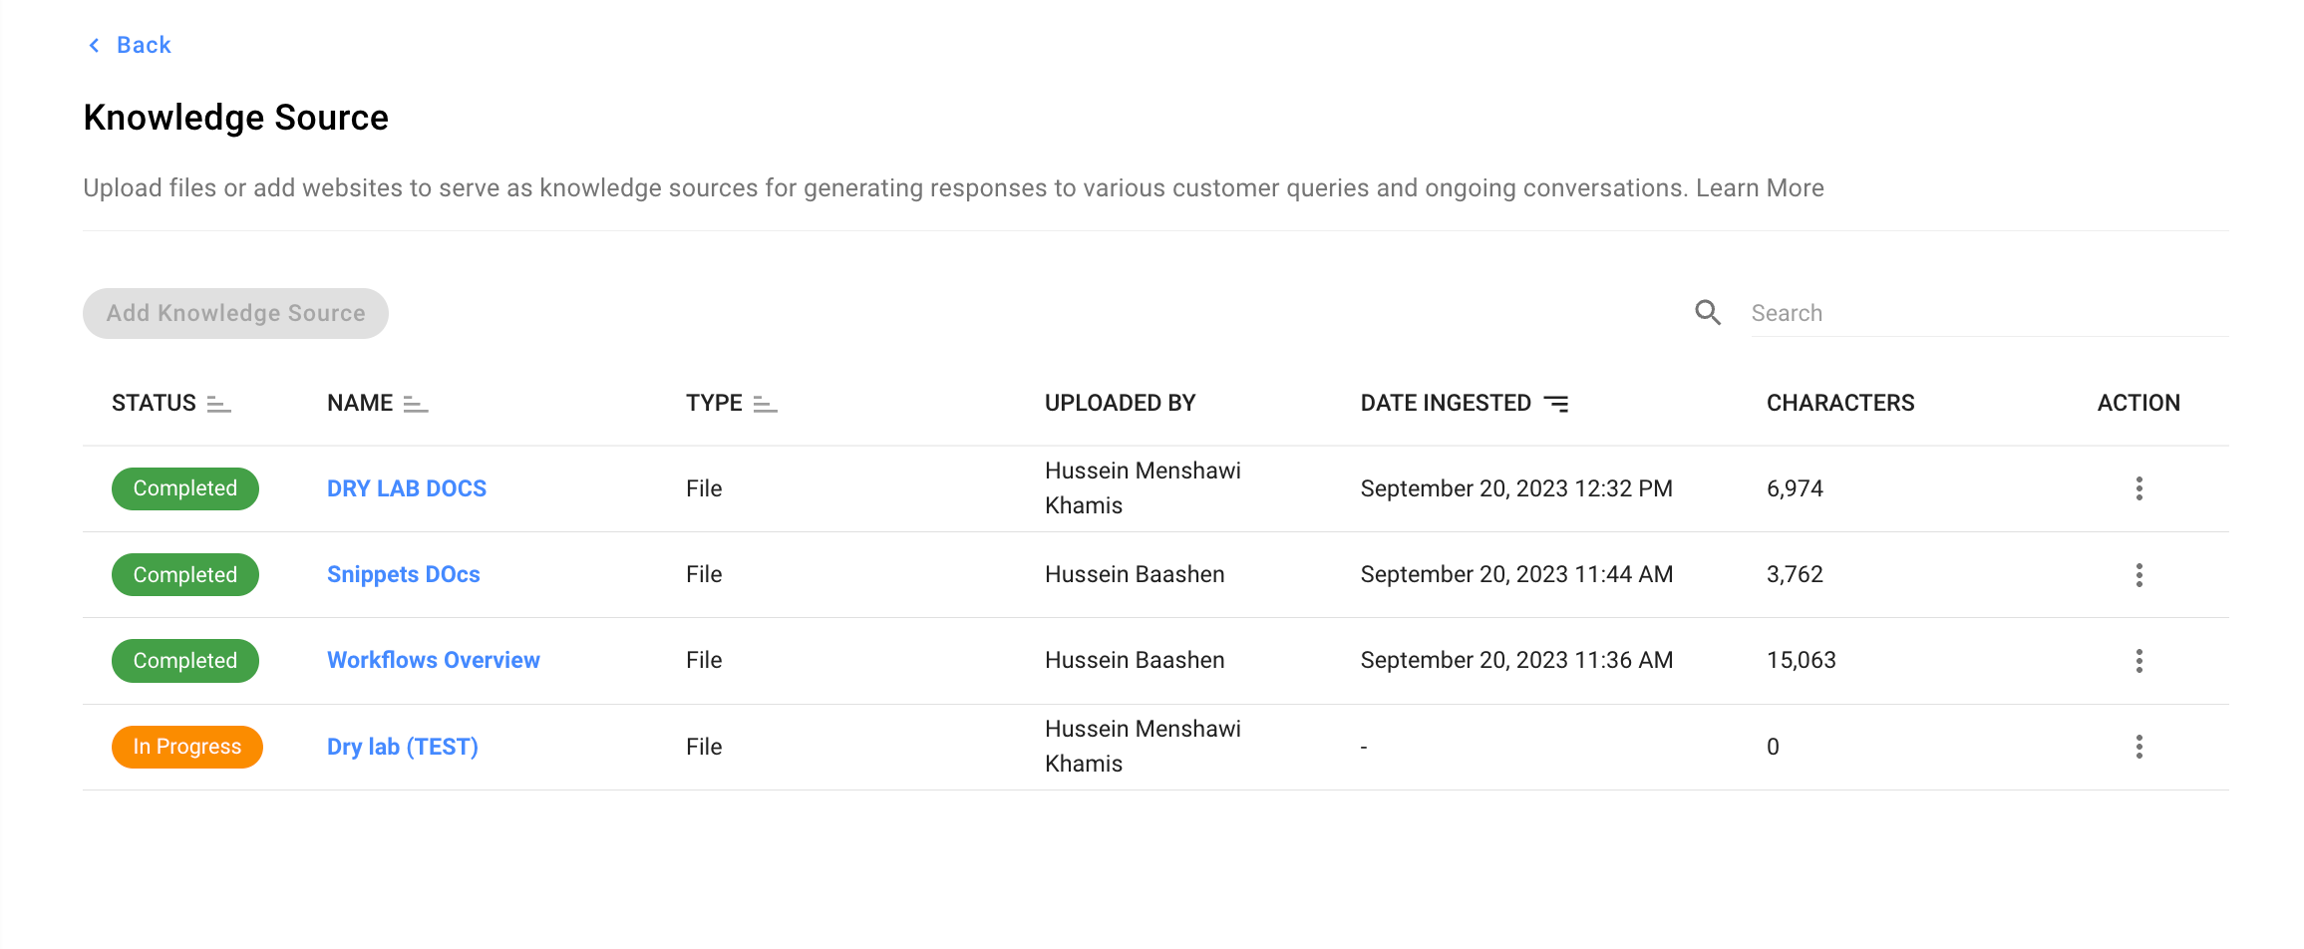
Task: Open action menu for DRY LAB DOCS row
Action: (2137, 488)
